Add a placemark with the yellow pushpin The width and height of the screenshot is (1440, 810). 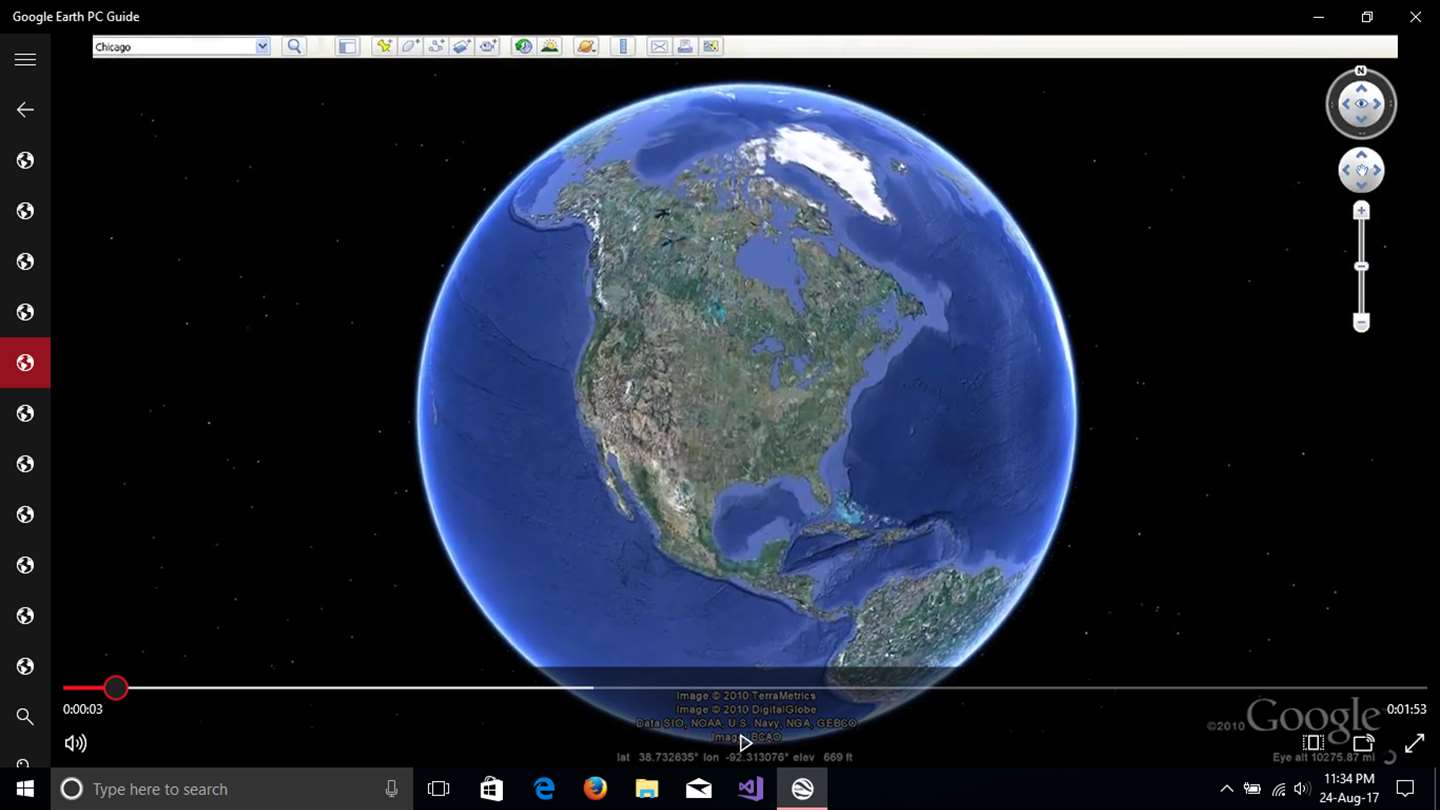[384, 46]
